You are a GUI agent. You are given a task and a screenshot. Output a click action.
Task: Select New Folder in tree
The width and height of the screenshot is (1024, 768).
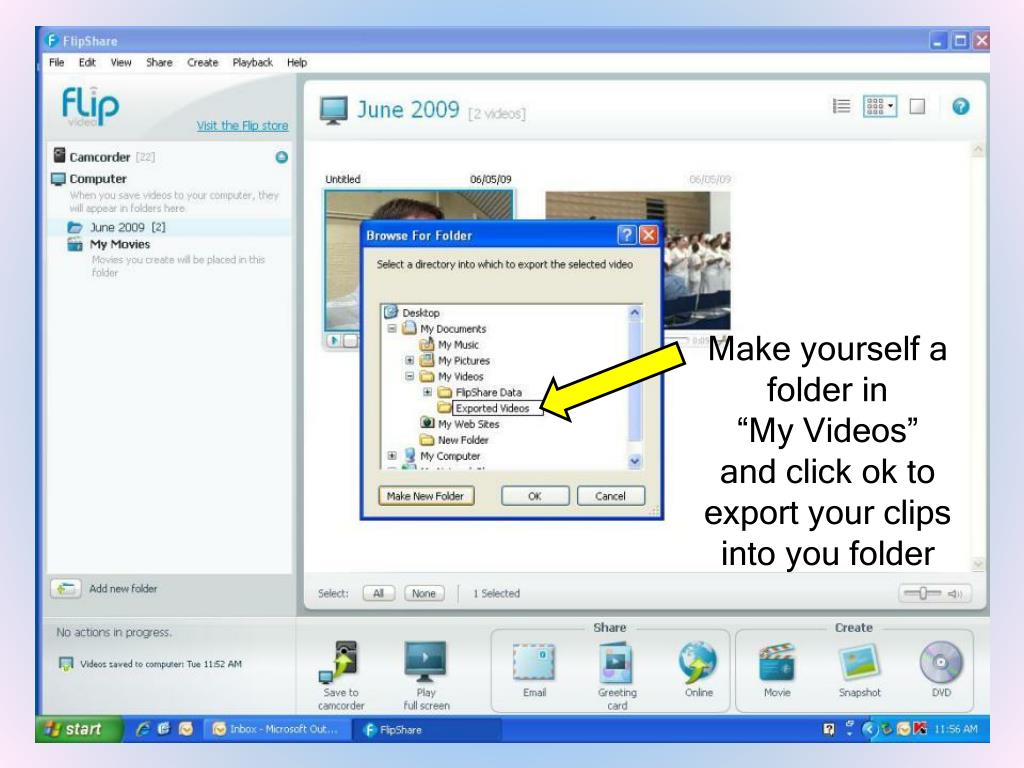click(x=462, y=440)
